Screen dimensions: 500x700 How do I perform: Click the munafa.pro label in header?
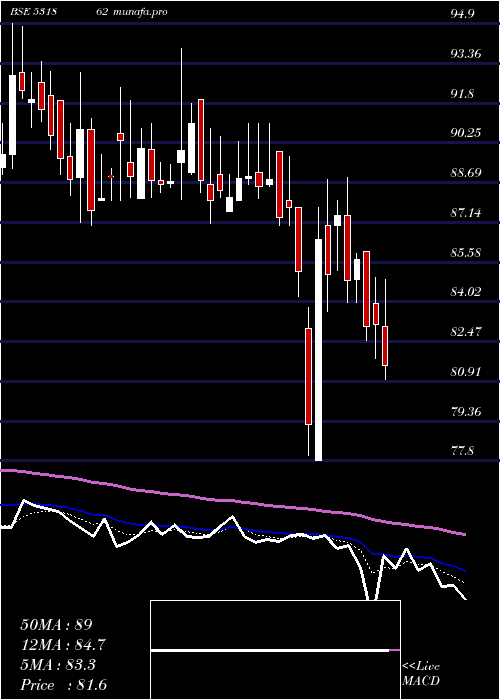[x=140, y=12]
